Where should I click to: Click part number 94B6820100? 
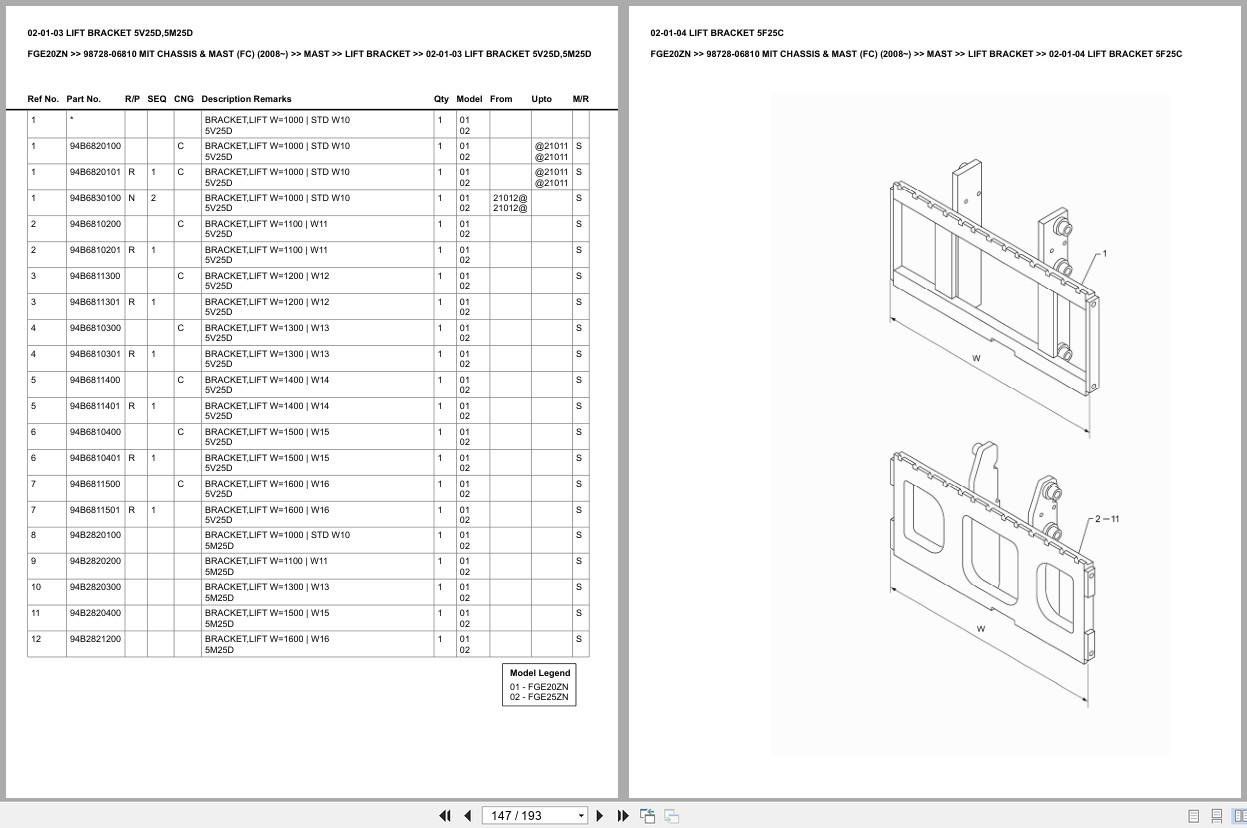[95, 146]
